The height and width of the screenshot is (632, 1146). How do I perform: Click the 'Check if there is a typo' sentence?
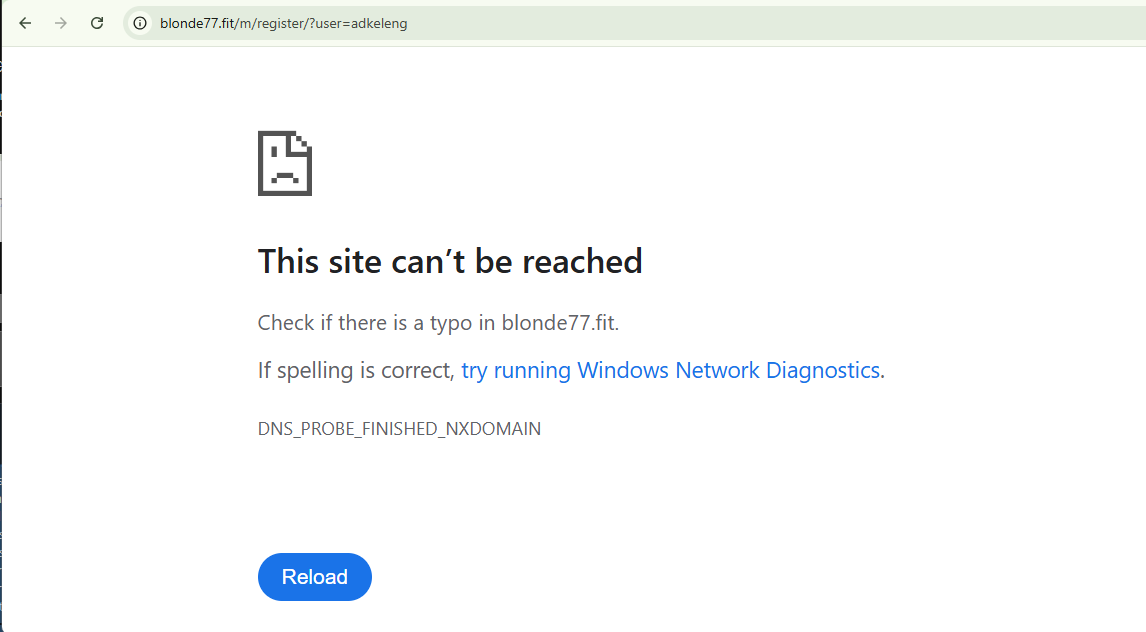click(x=439, y=323)
